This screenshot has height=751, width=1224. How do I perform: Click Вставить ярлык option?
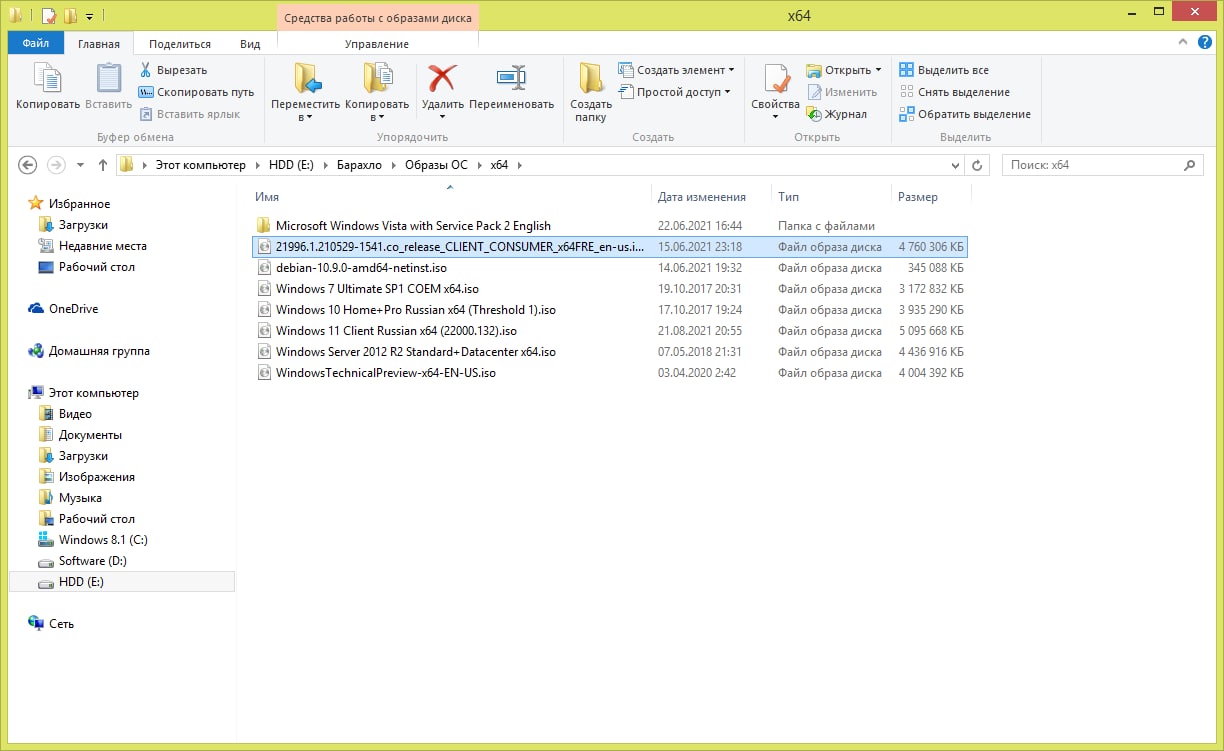189,114
